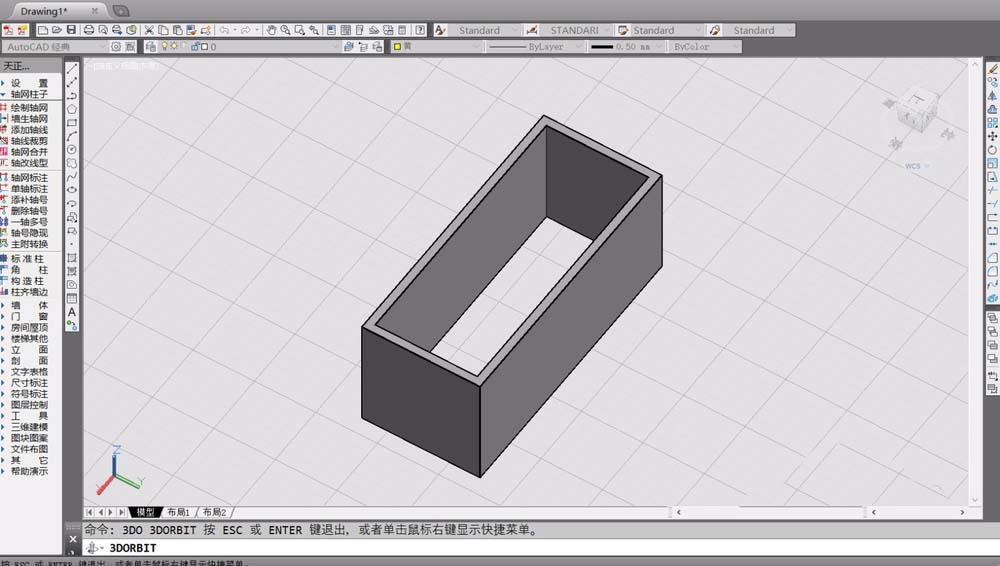Screen dimensions: 1000x566
Task: Click the vertical scrollbar down arrow
Action: pyautogui.click(x=974, y=500)
